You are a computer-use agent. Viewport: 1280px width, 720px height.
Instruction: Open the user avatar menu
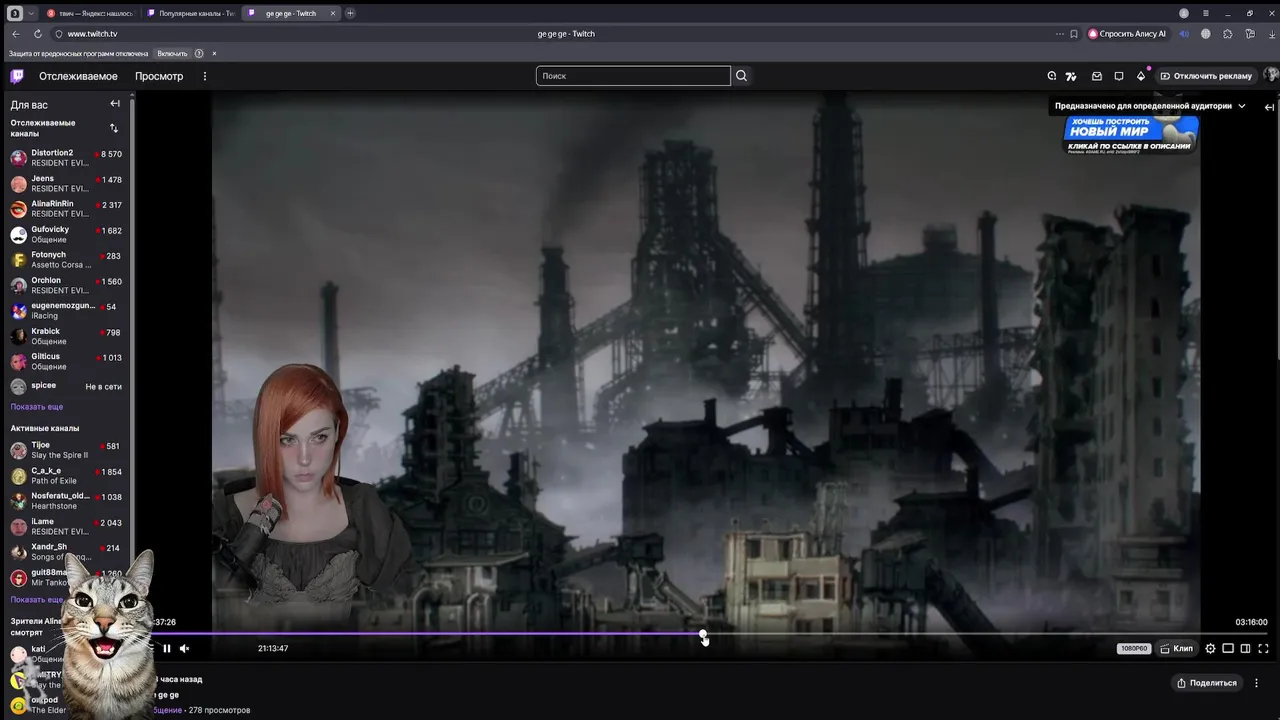tap(1271, 76)
